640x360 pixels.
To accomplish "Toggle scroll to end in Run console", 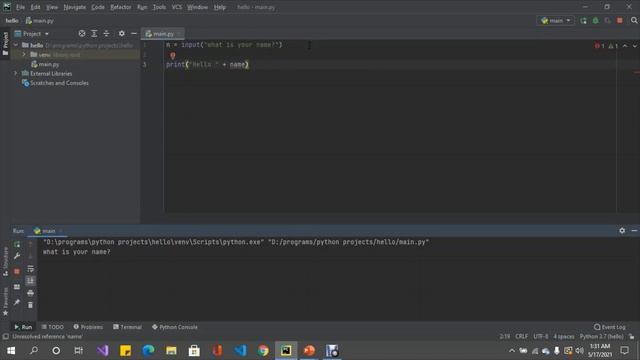I will 31,280.
